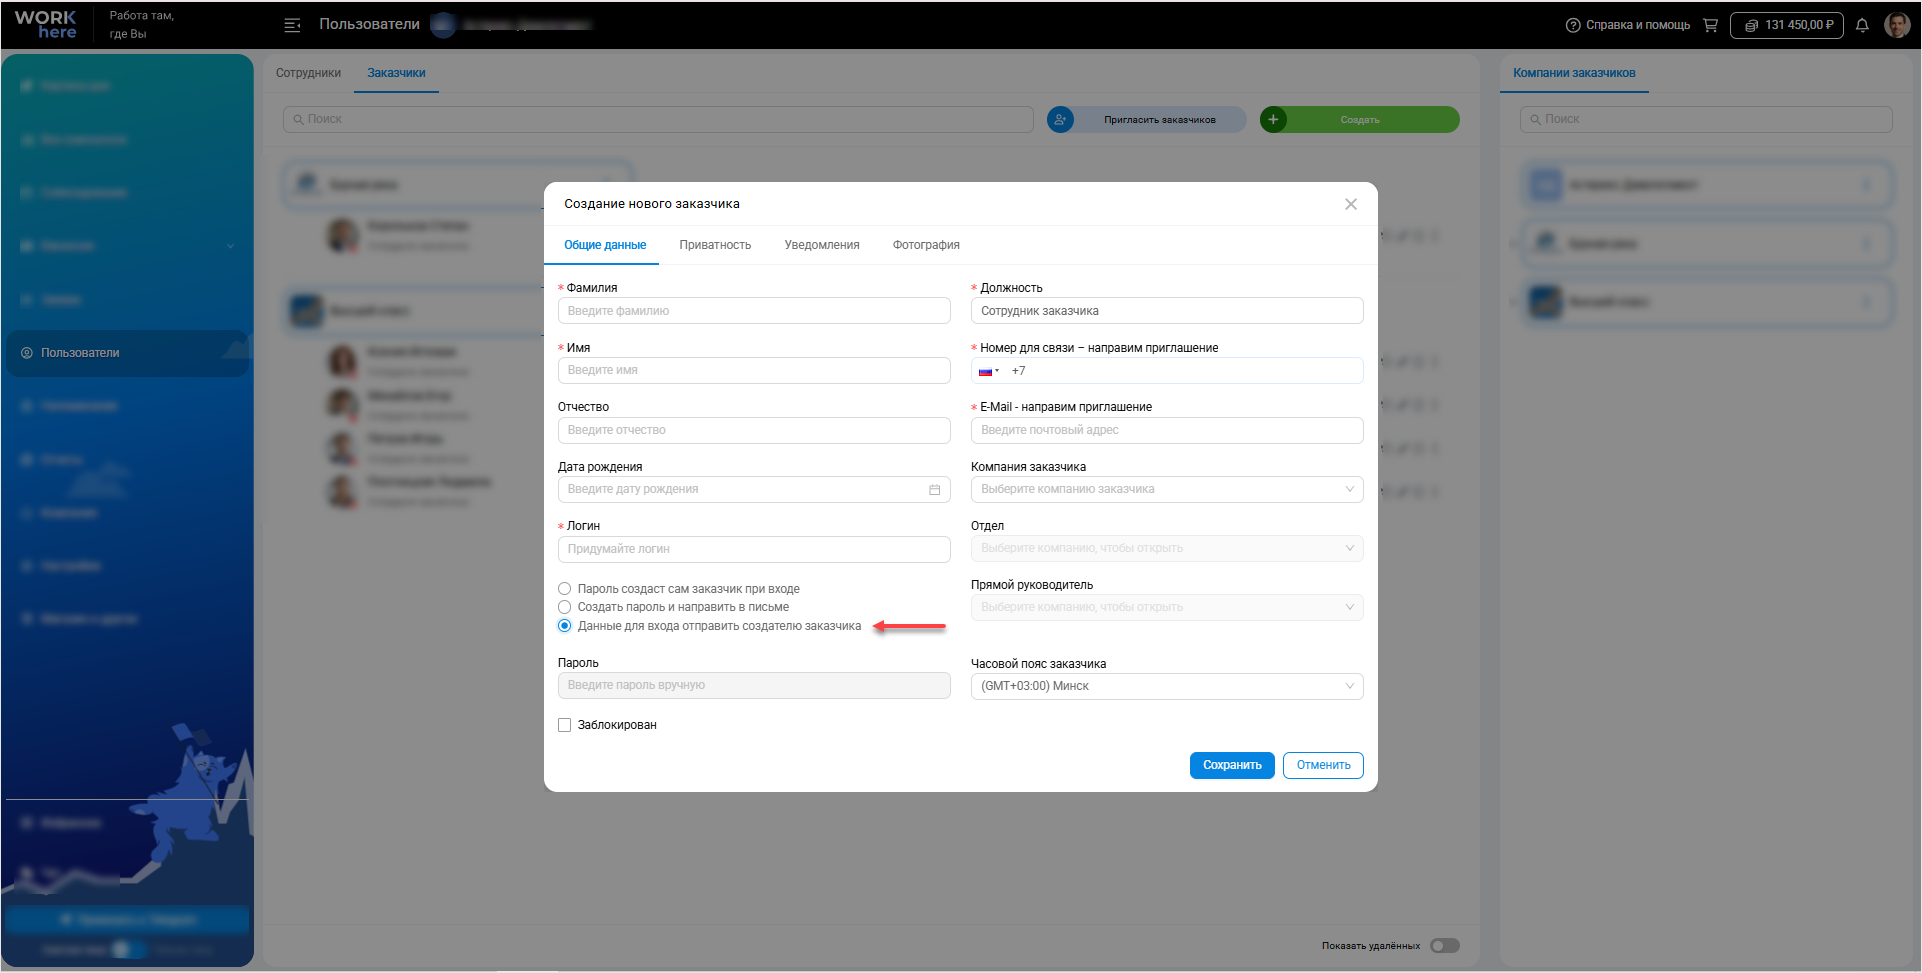Click the E-Mail input field
The width and height of the screenshot is (1922, 973).
(x=1167, y=430)
